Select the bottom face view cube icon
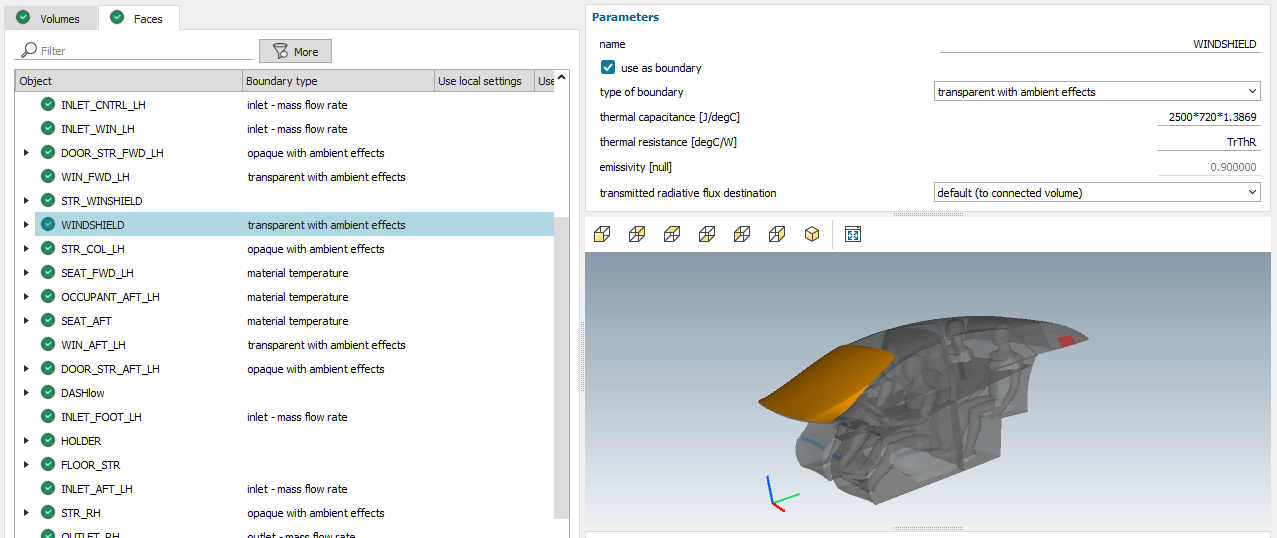 (x=707, y=234)
